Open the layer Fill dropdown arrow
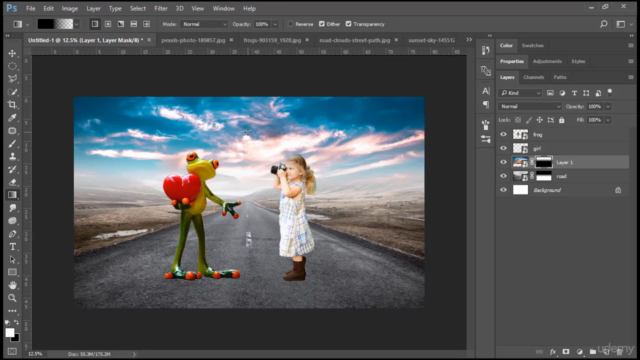The image size is (640, 360). coord(608,120)
